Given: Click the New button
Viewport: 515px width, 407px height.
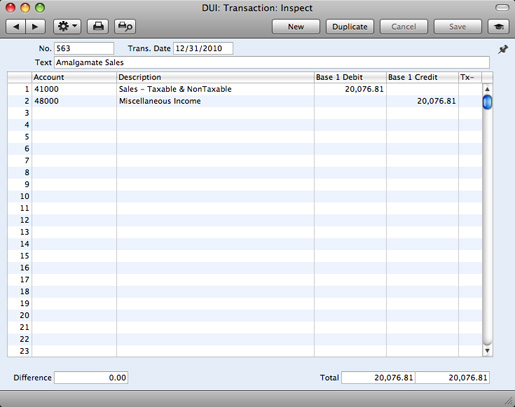Looking at the screenshot, I should point(296,27).
